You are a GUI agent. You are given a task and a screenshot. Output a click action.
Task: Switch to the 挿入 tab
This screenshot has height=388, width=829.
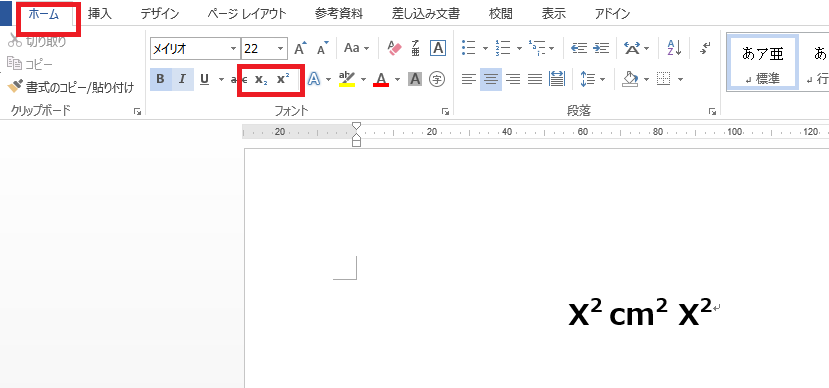(x=100, y=14)
